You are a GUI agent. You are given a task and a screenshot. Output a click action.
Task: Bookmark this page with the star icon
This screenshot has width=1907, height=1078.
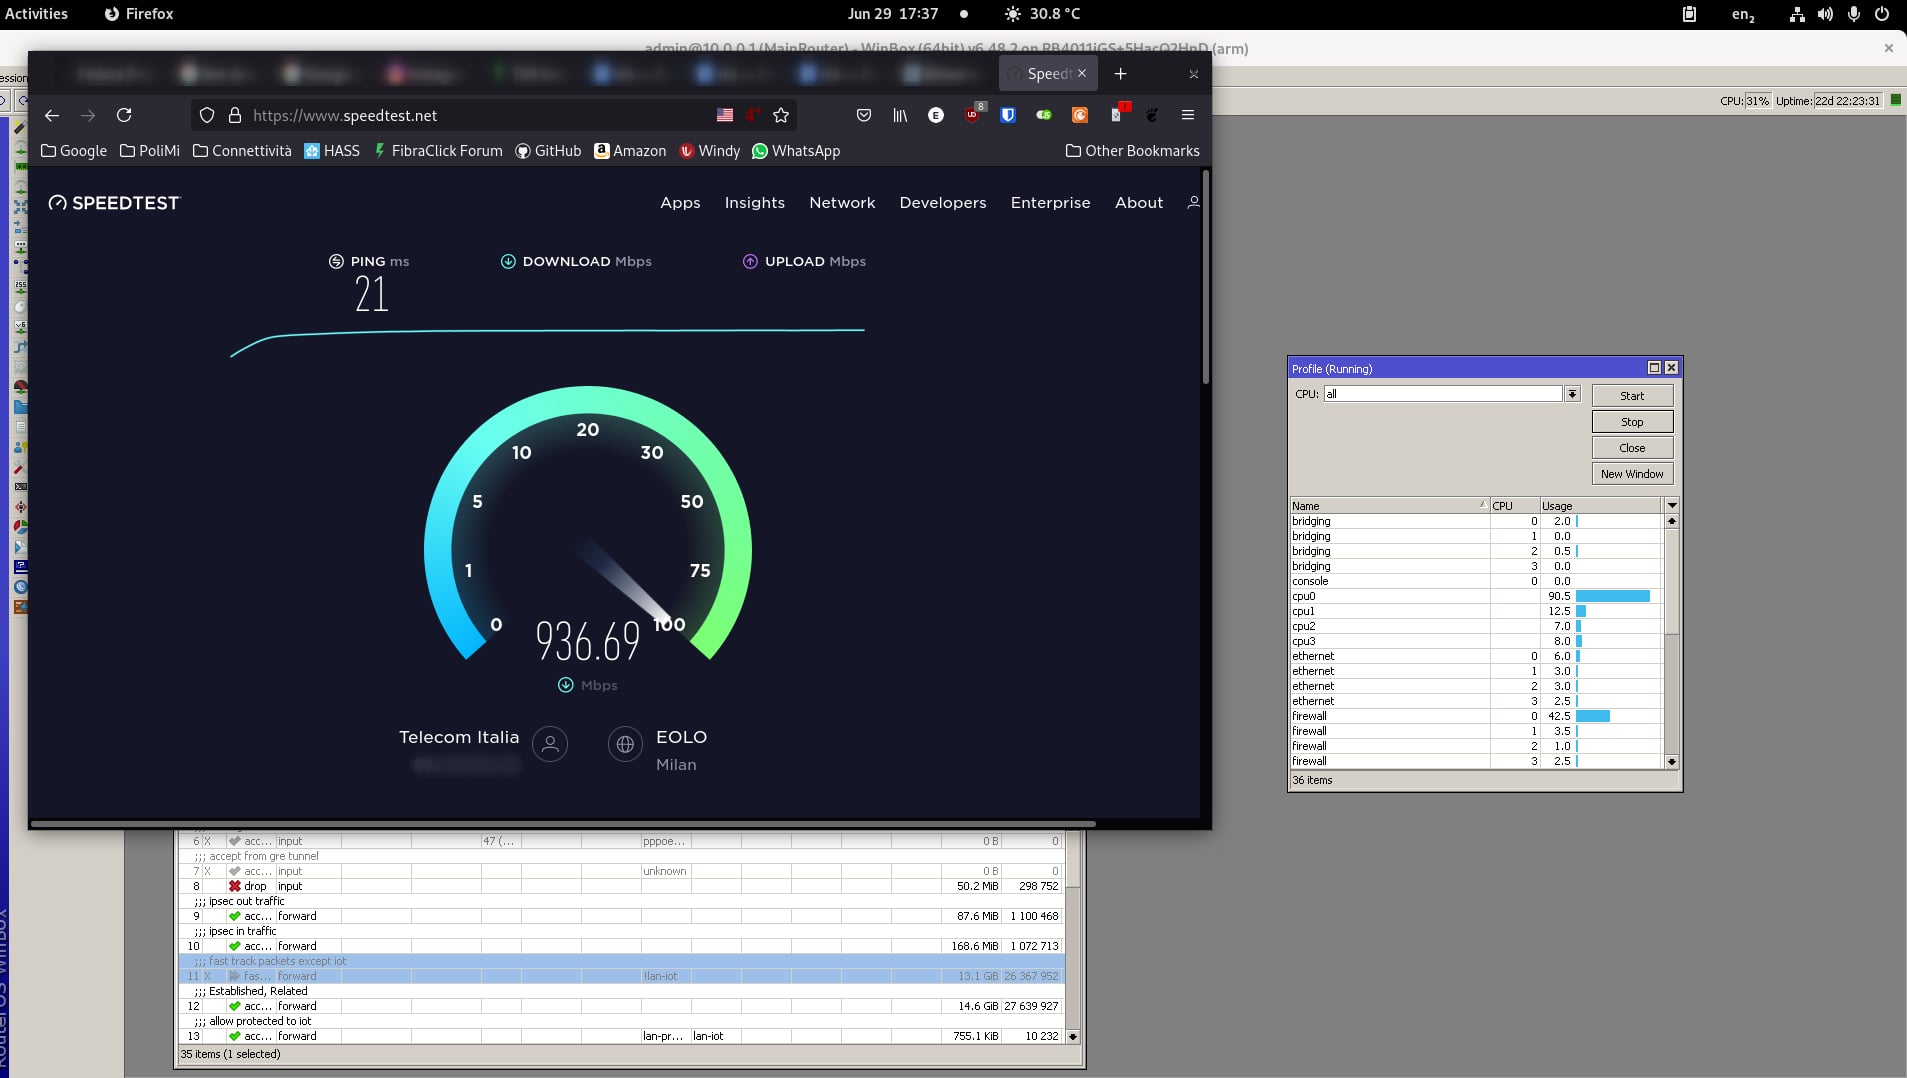pyautogui.click(x=781, y=115)
